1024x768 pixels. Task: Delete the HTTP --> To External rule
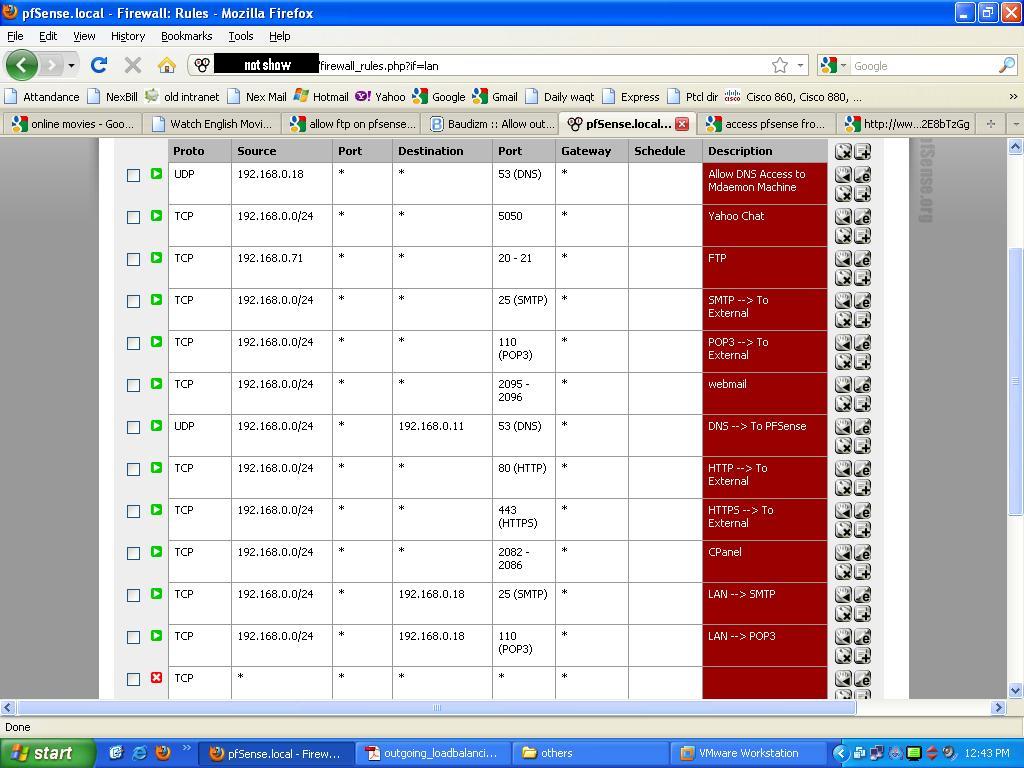point(843,487)
